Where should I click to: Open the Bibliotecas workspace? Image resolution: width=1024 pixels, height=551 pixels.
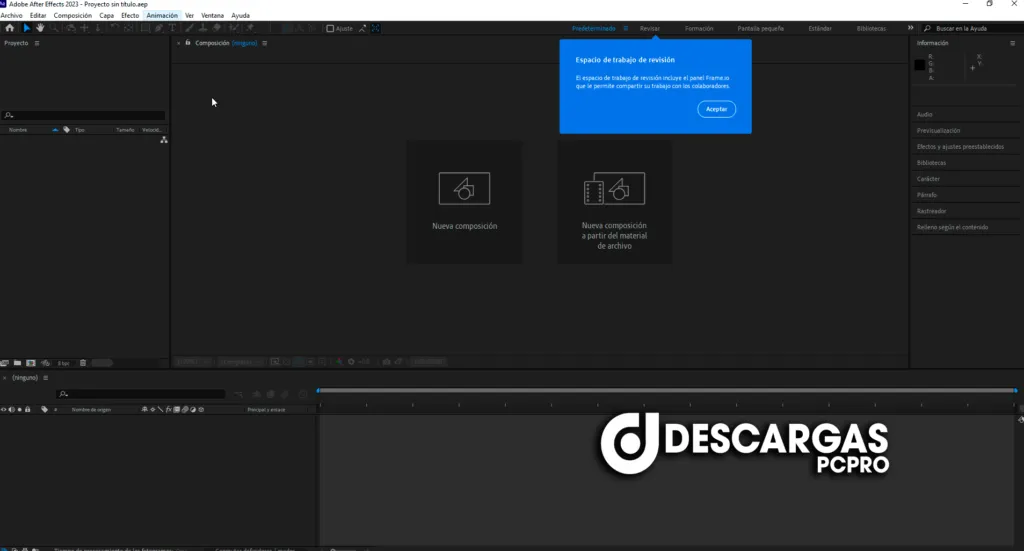[x=870, y=29]
